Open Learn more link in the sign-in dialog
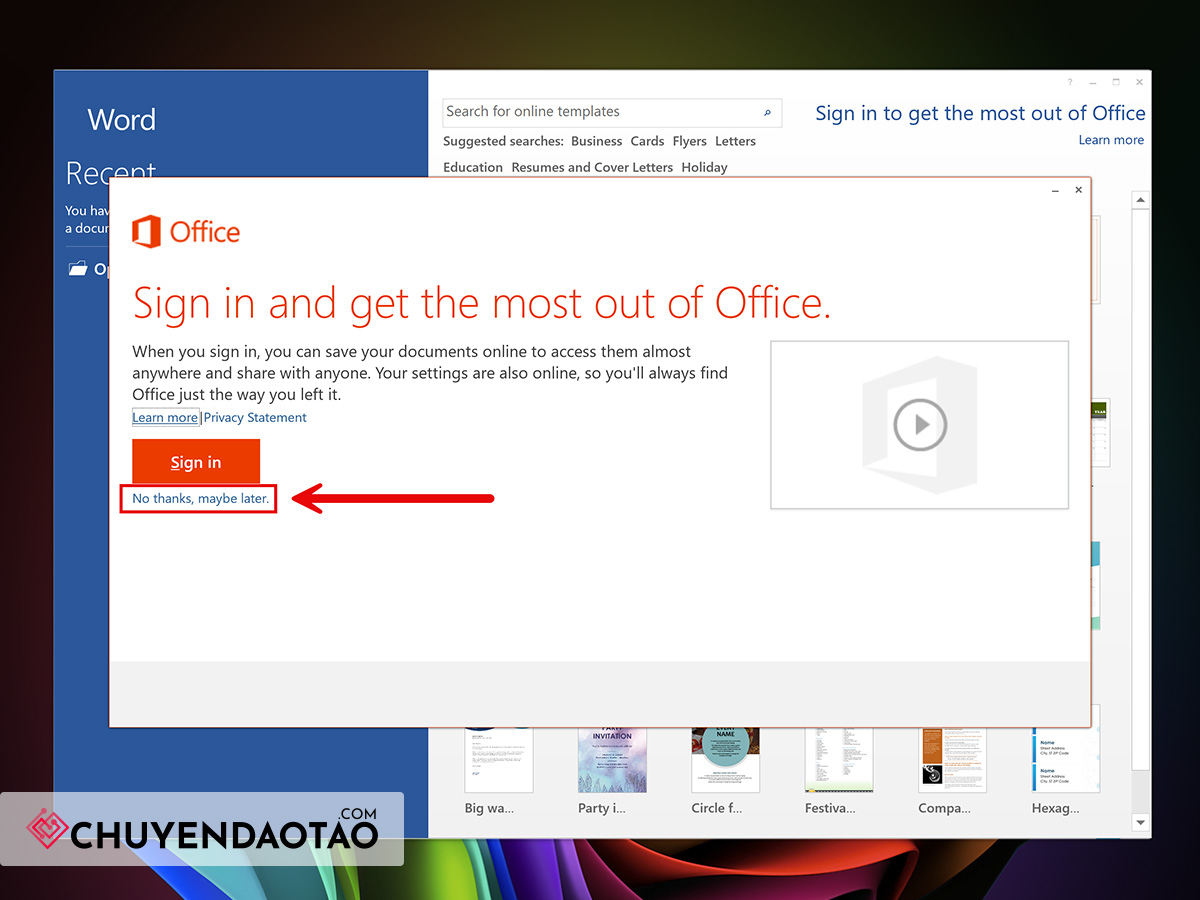Viewport: 1200px width, 900px height. [x=165, y=417]
